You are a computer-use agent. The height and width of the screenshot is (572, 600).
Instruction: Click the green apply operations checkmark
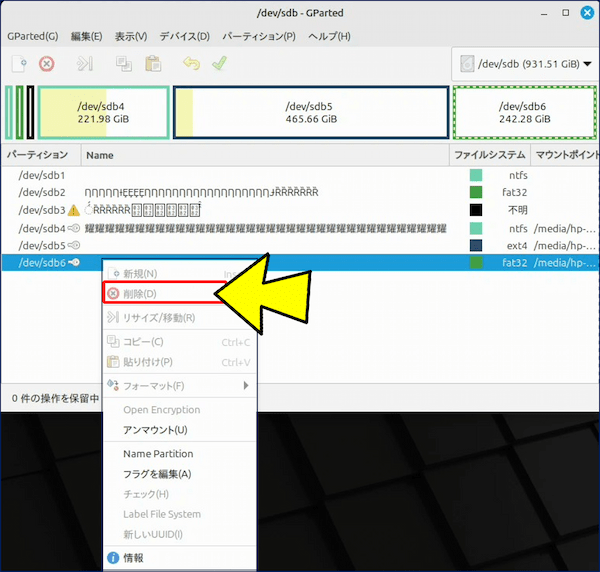click(218, 64)
